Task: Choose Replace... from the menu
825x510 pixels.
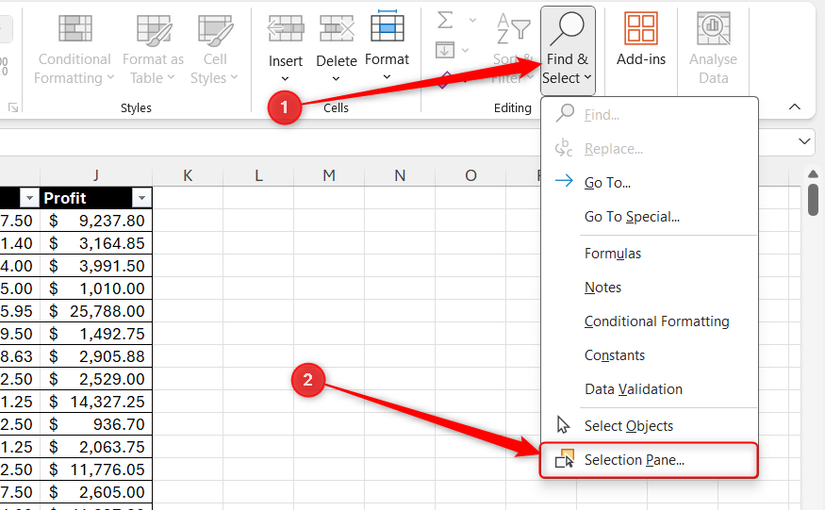Action: (649, 149)
